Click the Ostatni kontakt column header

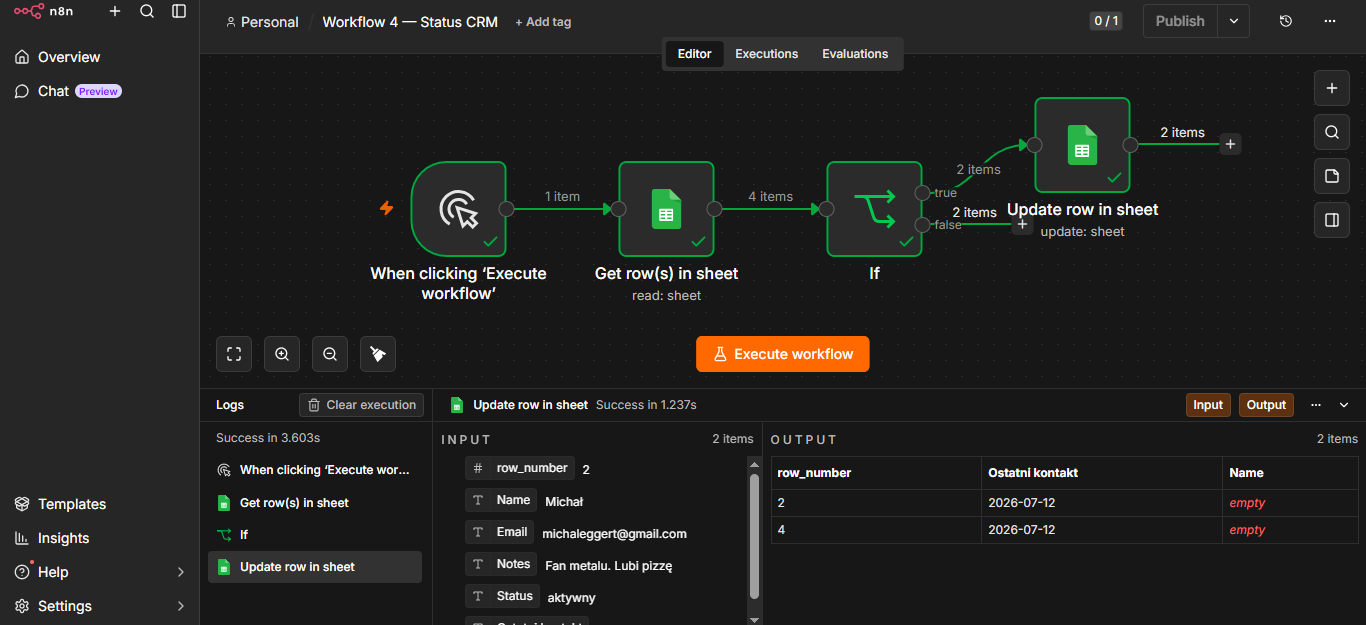click(1101, 473)
